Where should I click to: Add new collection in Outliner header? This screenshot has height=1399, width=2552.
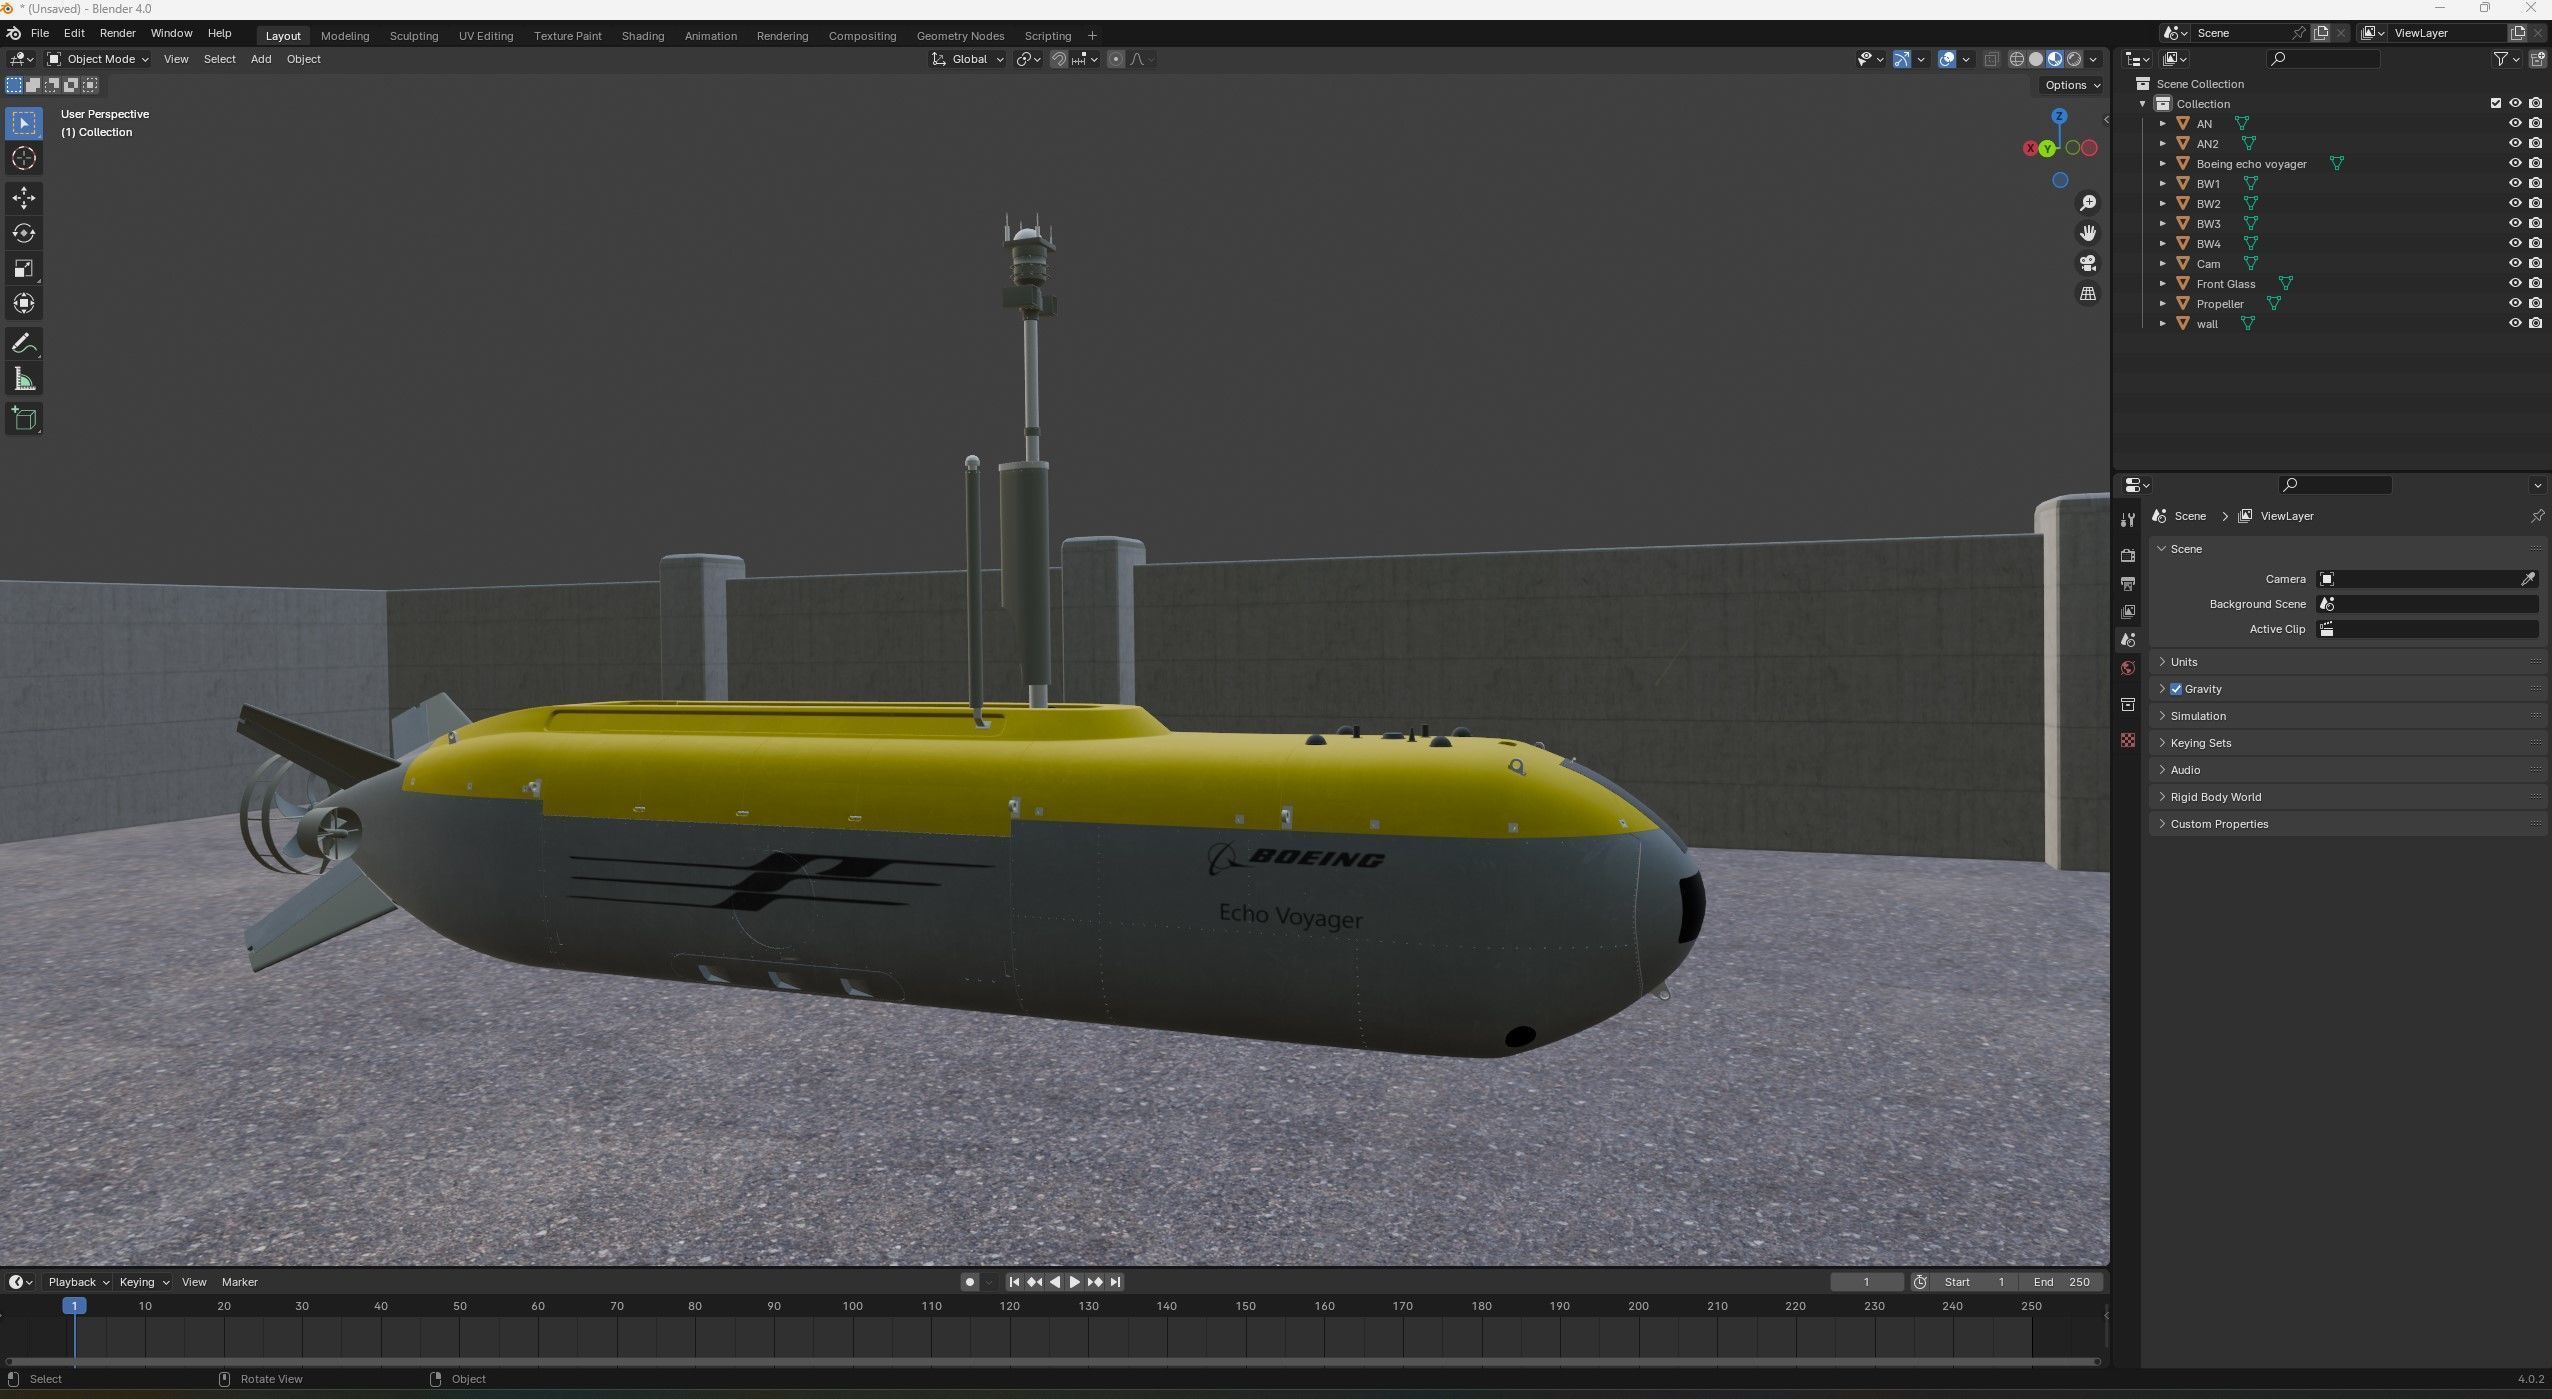(2537, 59)
